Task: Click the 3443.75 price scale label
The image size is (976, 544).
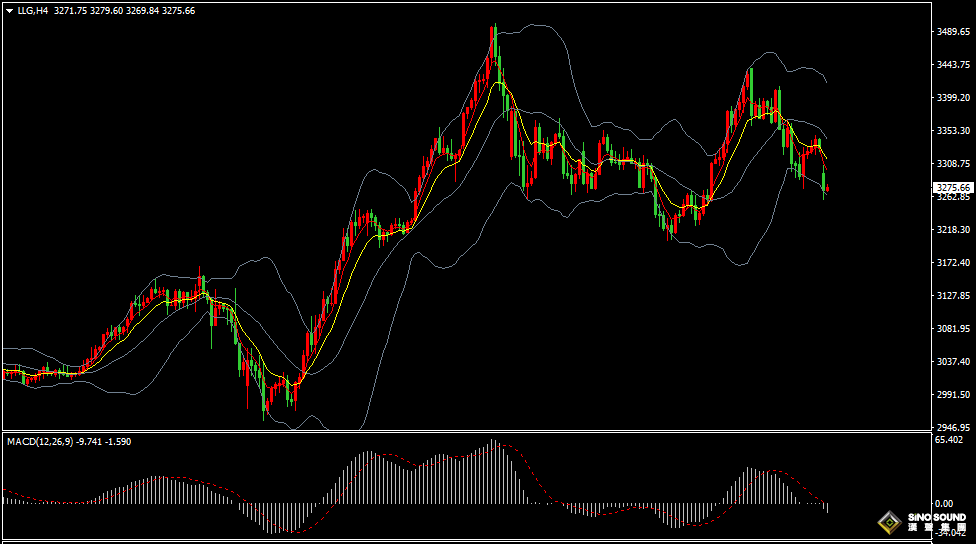Action: 953,65
